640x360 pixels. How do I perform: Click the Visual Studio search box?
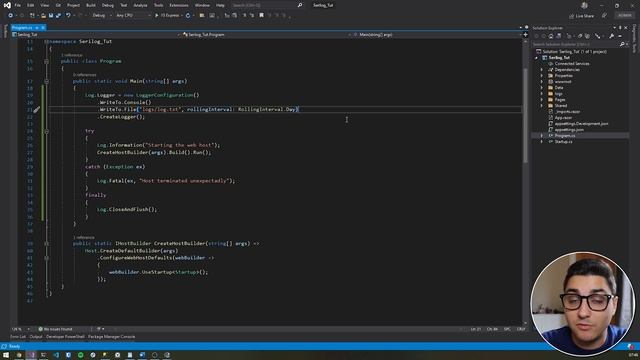point(267,5)
